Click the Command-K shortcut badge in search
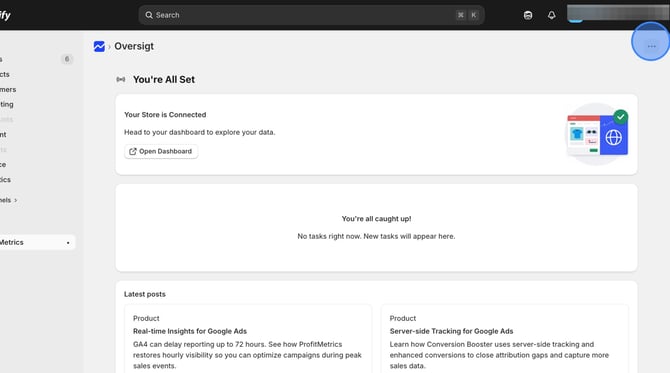Viewport: 670px width, 373px height. [x=467, y=15]
